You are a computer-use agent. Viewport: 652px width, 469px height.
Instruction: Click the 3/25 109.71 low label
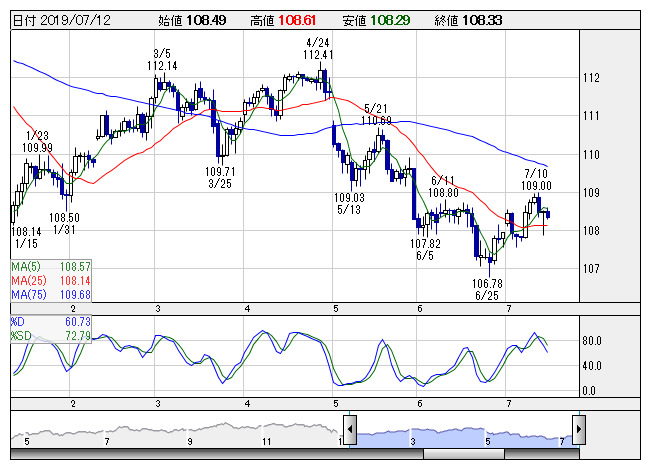pyautogui.click(x=220, y=178)
